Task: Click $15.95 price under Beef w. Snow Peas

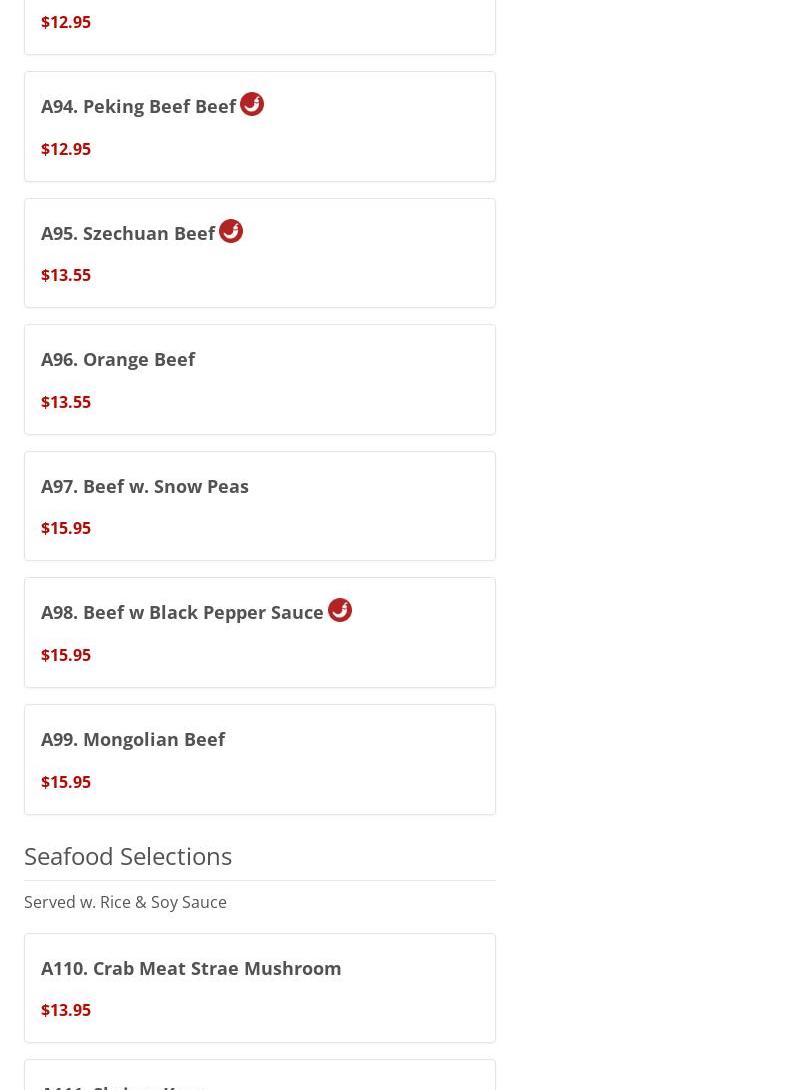Action: pos(66,528)
